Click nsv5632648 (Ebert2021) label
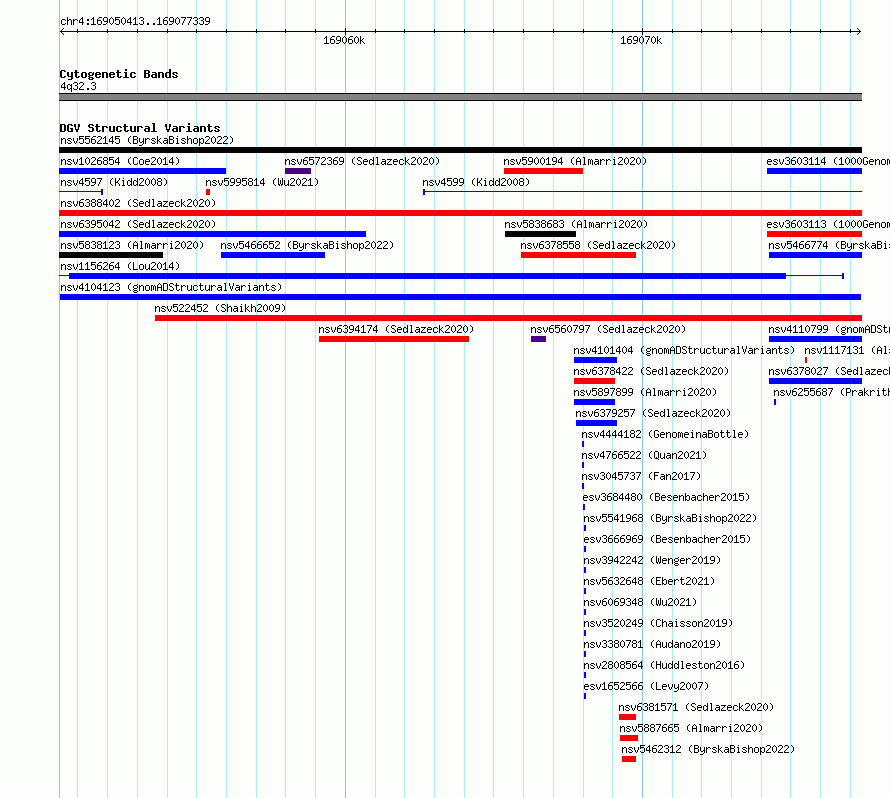The height and width of the screenshot is (798, 890). 649,581
